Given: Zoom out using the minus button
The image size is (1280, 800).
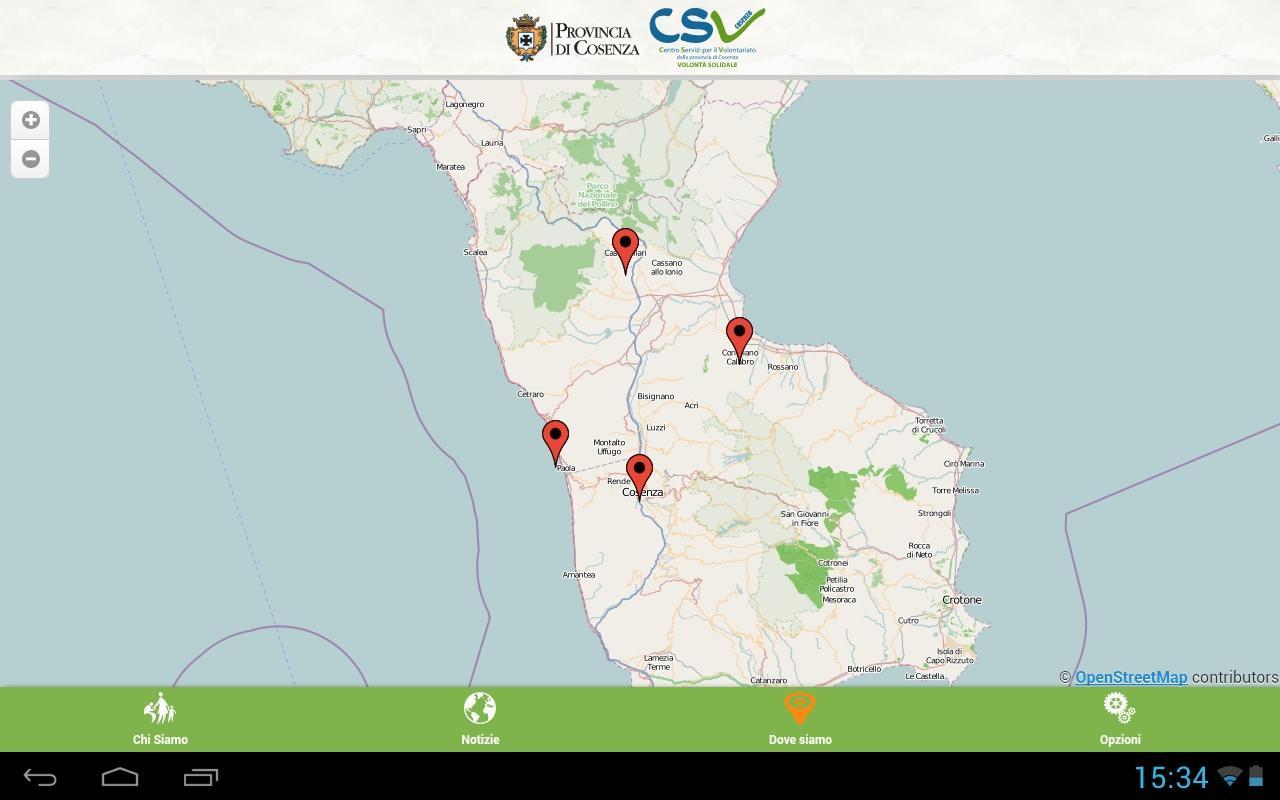Looking at the screenshot, I should pyautogui.click(x=30, y=158).
